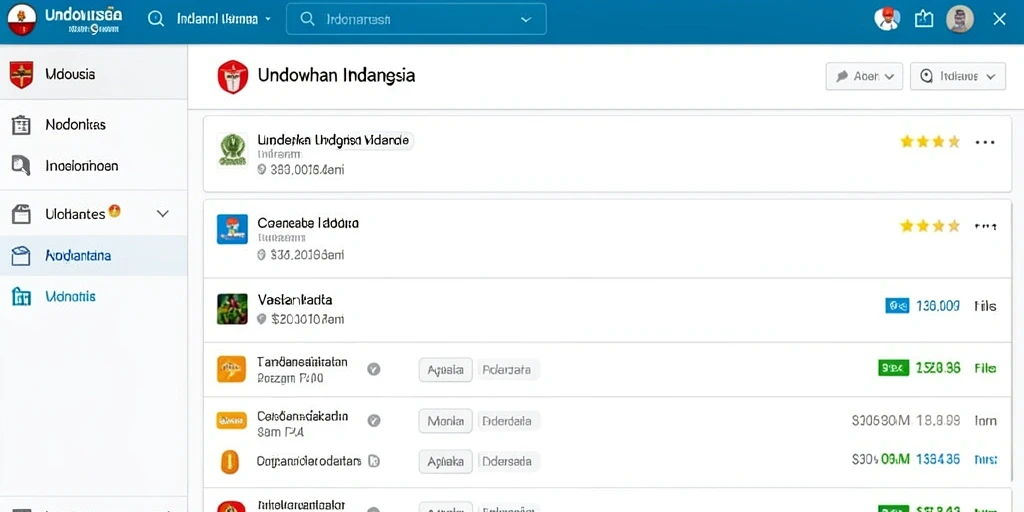Click the Ddersada button
The height and width of the screenshot is (512, 1024).
[507, 462]
